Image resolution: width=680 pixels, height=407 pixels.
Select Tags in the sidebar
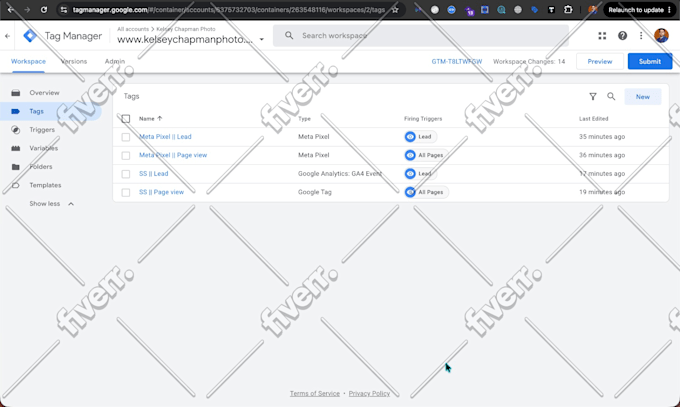click(36, 112)
